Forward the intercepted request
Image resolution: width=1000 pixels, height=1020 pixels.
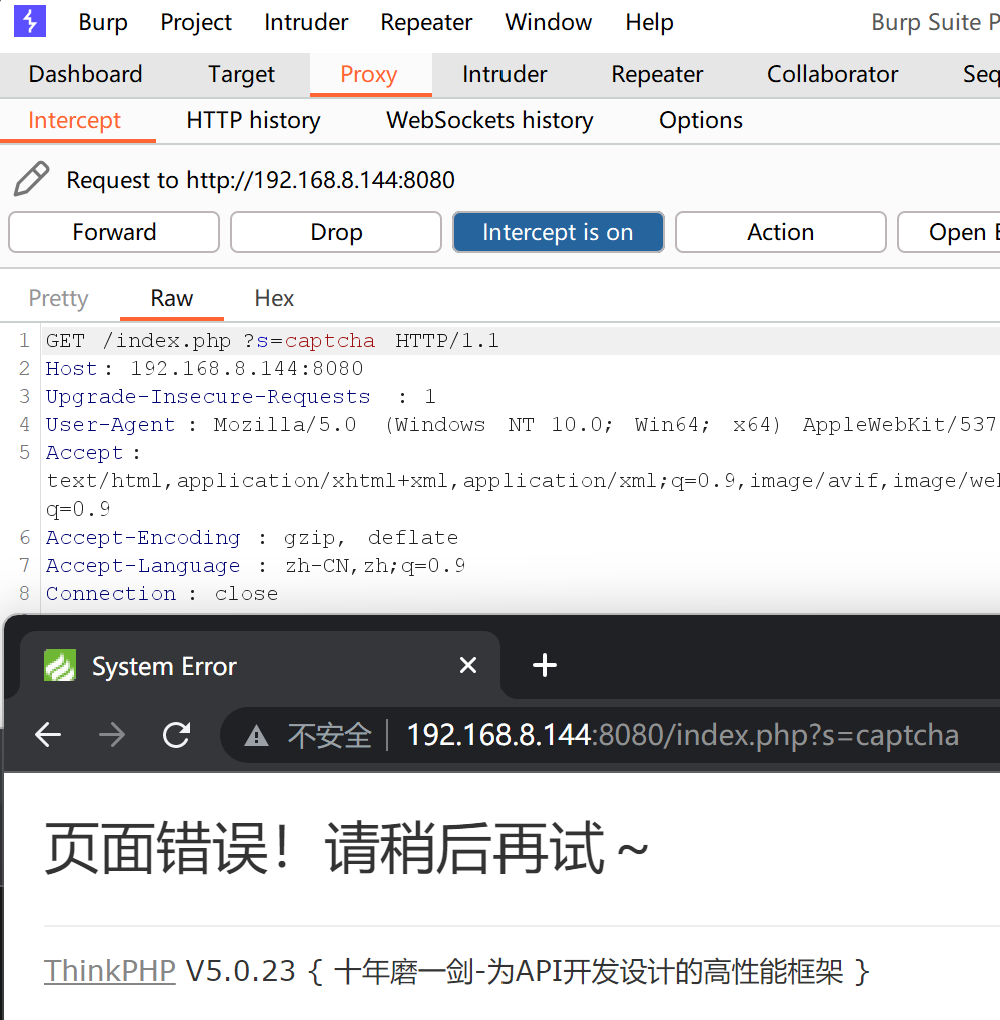click(x=114, y=232)
